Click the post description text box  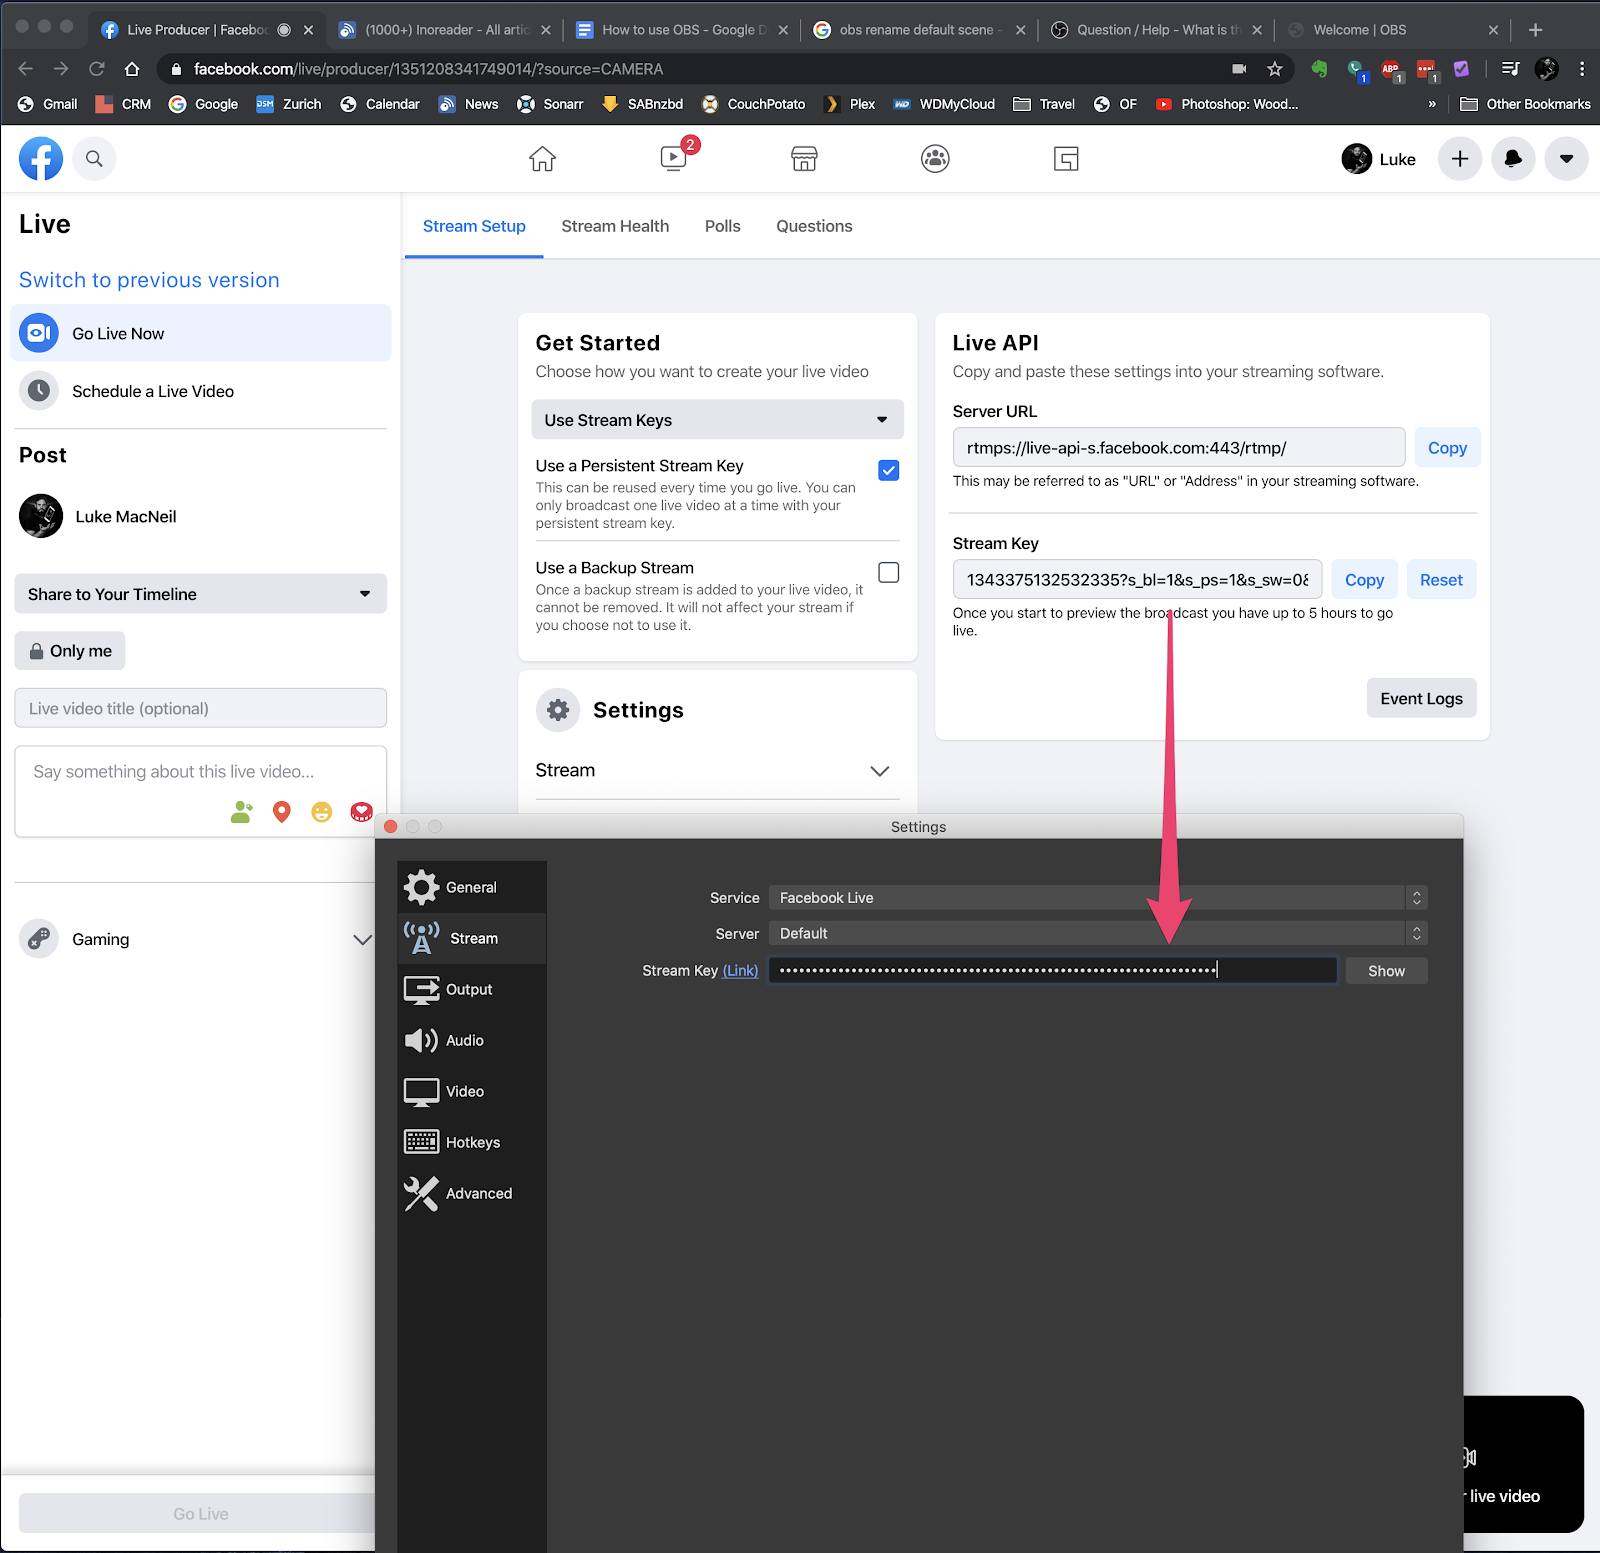[x=201, y=791]
